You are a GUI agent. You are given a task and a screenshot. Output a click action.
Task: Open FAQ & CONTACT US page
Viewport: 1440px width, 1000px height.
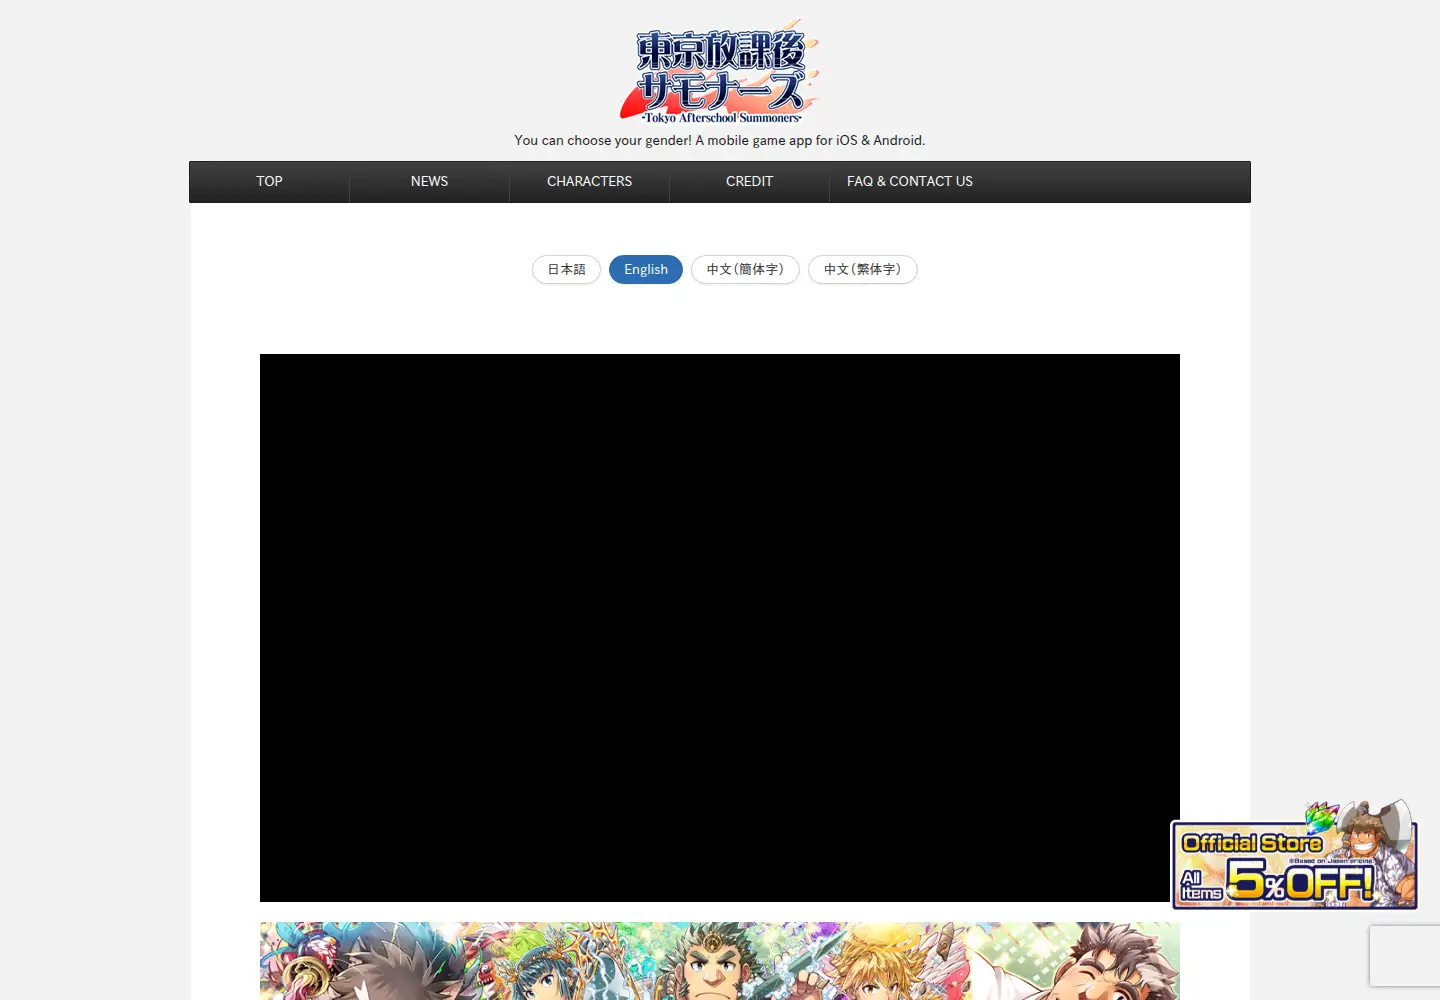click(x=909, y=182)
